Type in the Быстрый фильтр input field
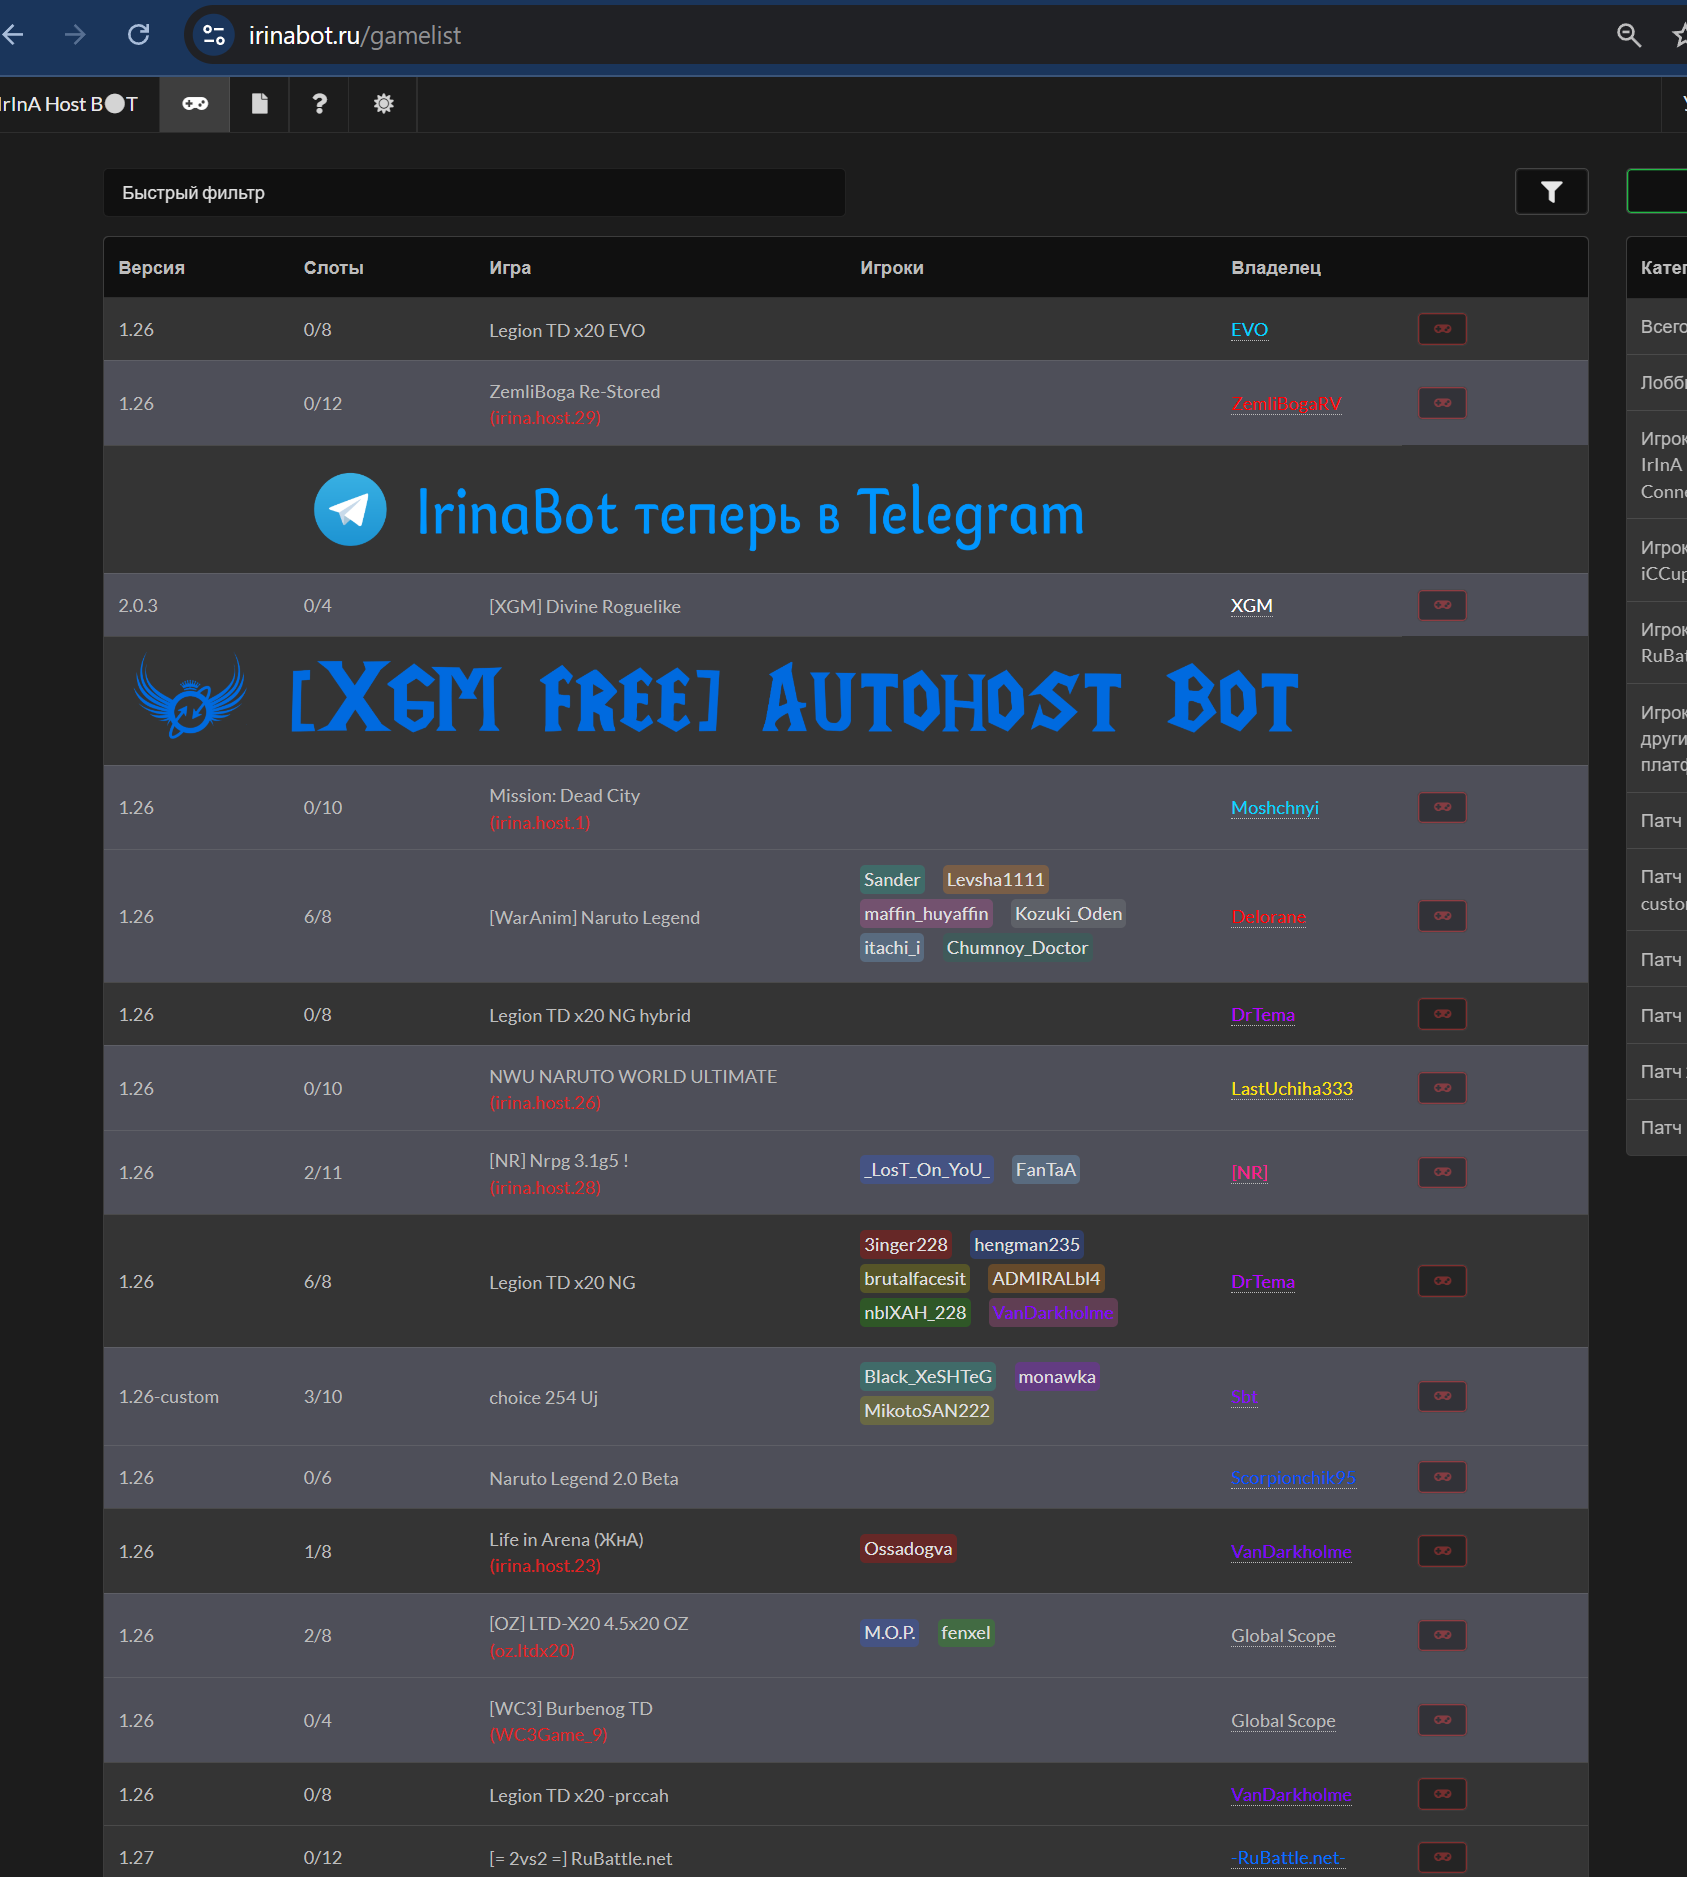 [474, 193]
